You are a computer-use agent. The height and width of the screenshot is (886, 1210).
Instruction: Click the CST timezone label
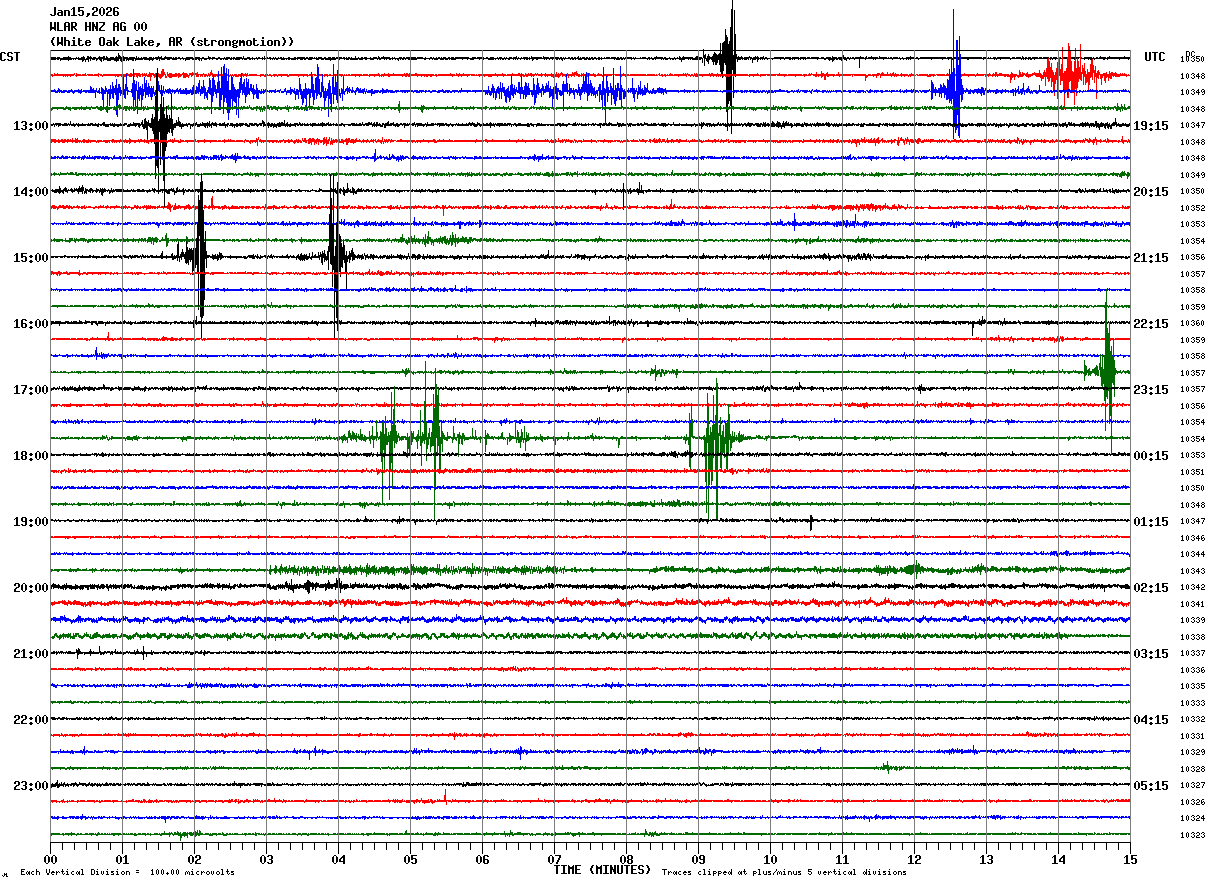point(10,57)
